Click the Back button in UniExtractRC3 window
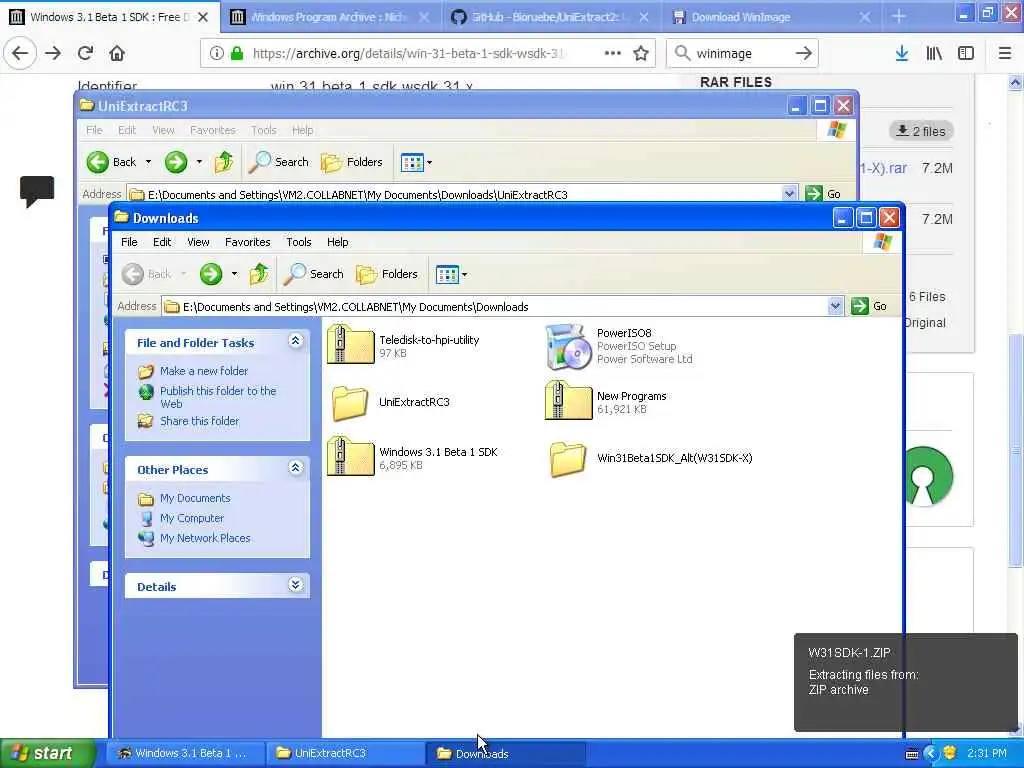1024x768 pixels. coord(112,162)
